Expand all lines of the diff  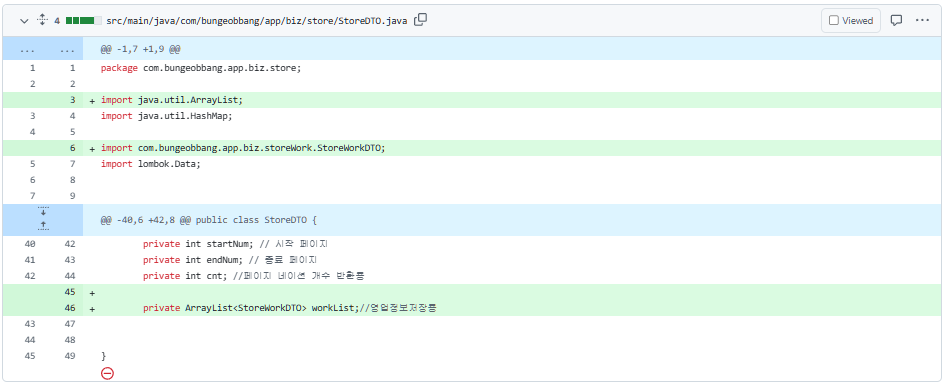[x=42, y=20]
